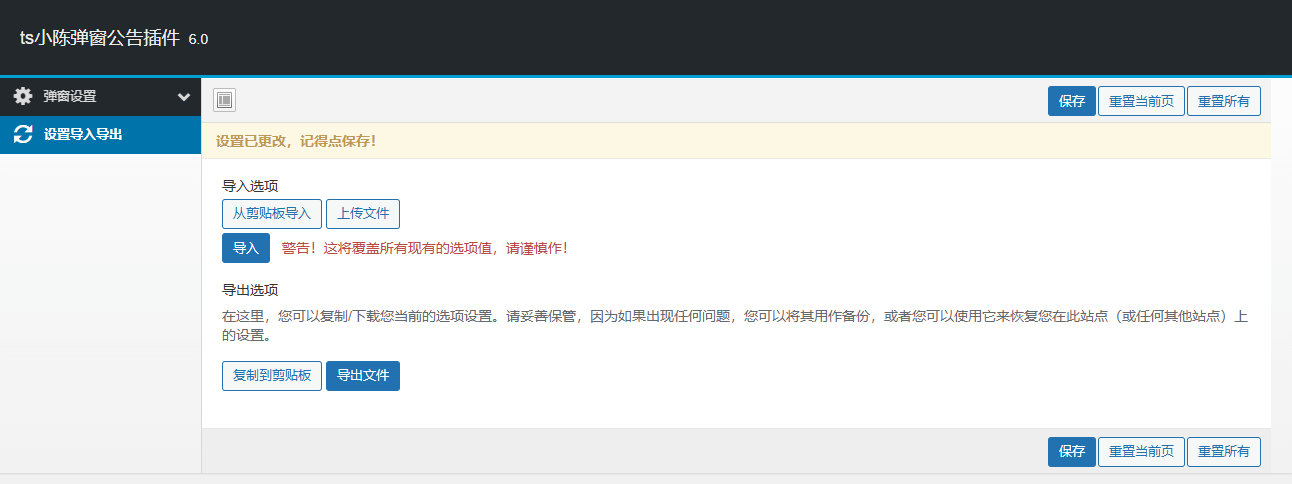
Task: Click the gear icon beside 弹窗设置
Action: coord(23,97)
